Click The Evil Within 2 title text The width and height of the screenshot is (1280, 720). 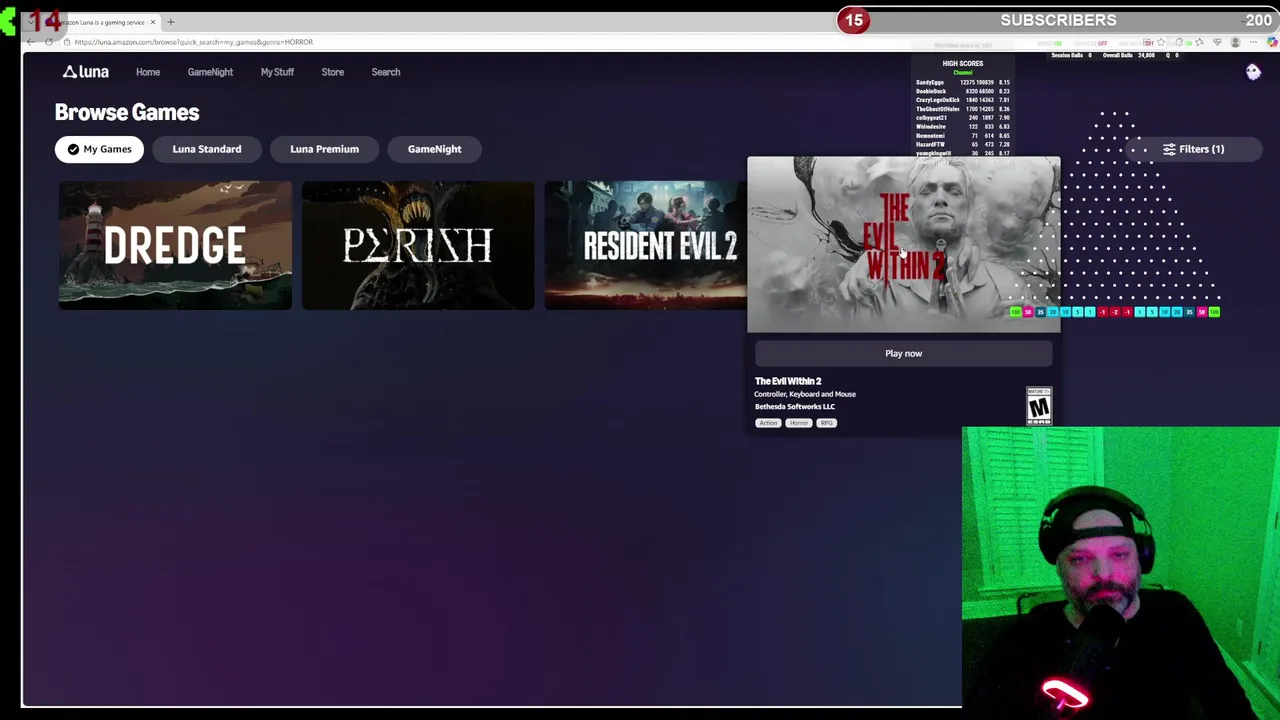pos(788,381)
